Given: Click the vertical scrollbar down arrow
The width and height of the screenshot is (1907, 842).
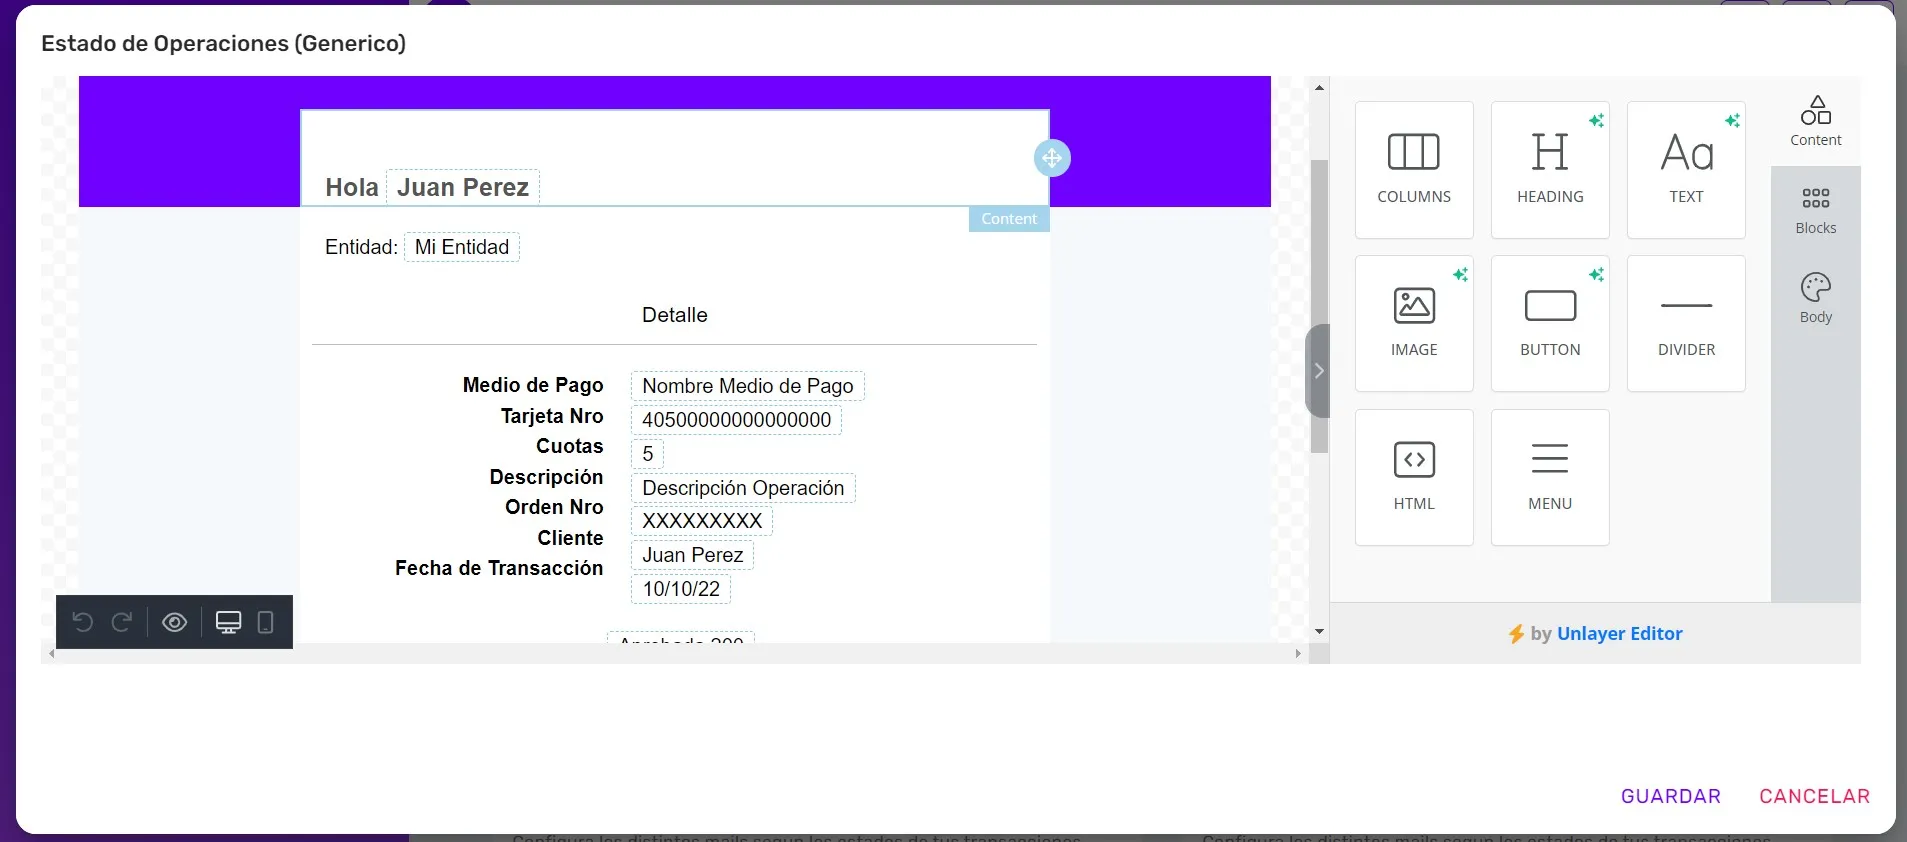Looking at the screenshot, I should coord(1319,631).
